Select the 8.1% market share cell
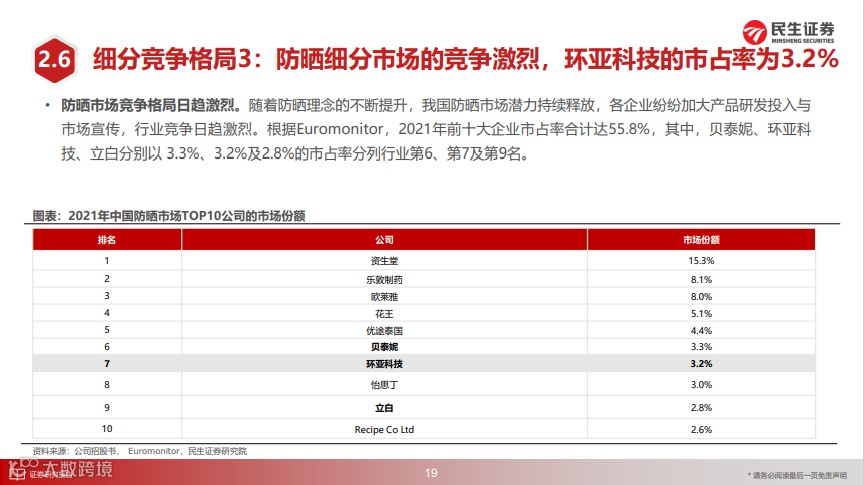 [x=701, y=279]
